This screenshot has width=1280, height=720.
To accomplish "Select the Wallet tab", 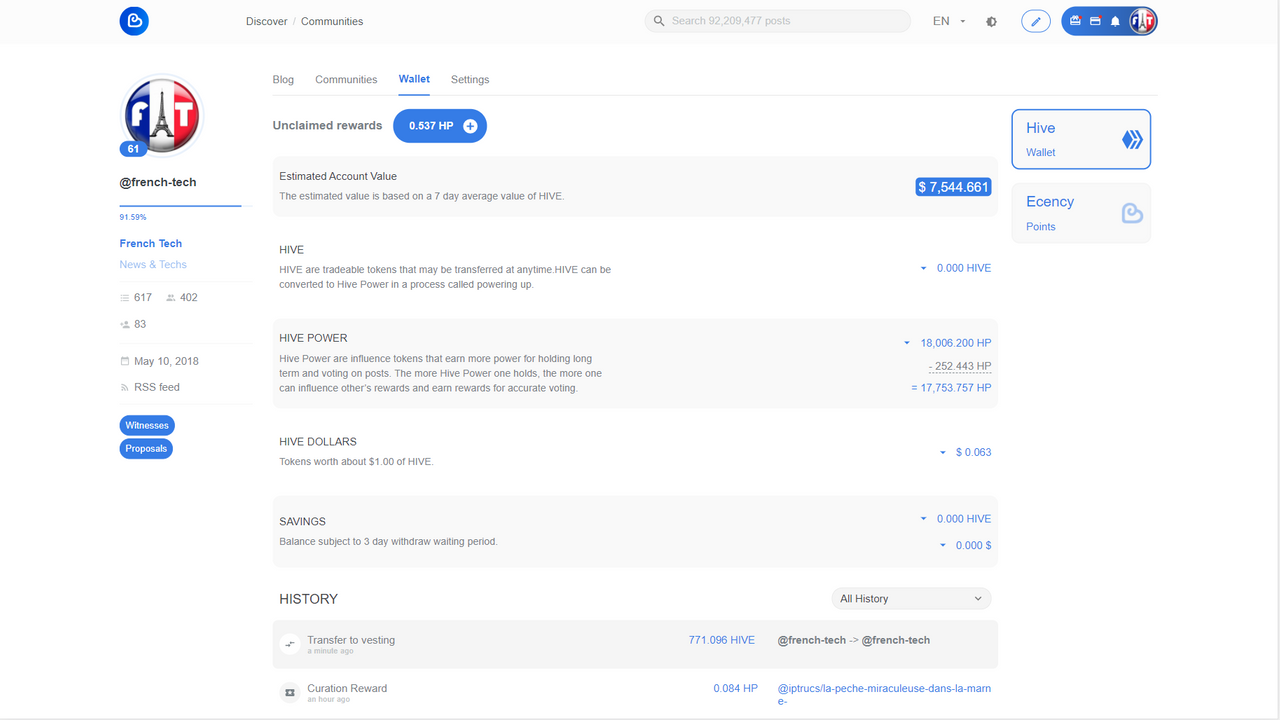I will pyautogui.click(x=414, y=79).
